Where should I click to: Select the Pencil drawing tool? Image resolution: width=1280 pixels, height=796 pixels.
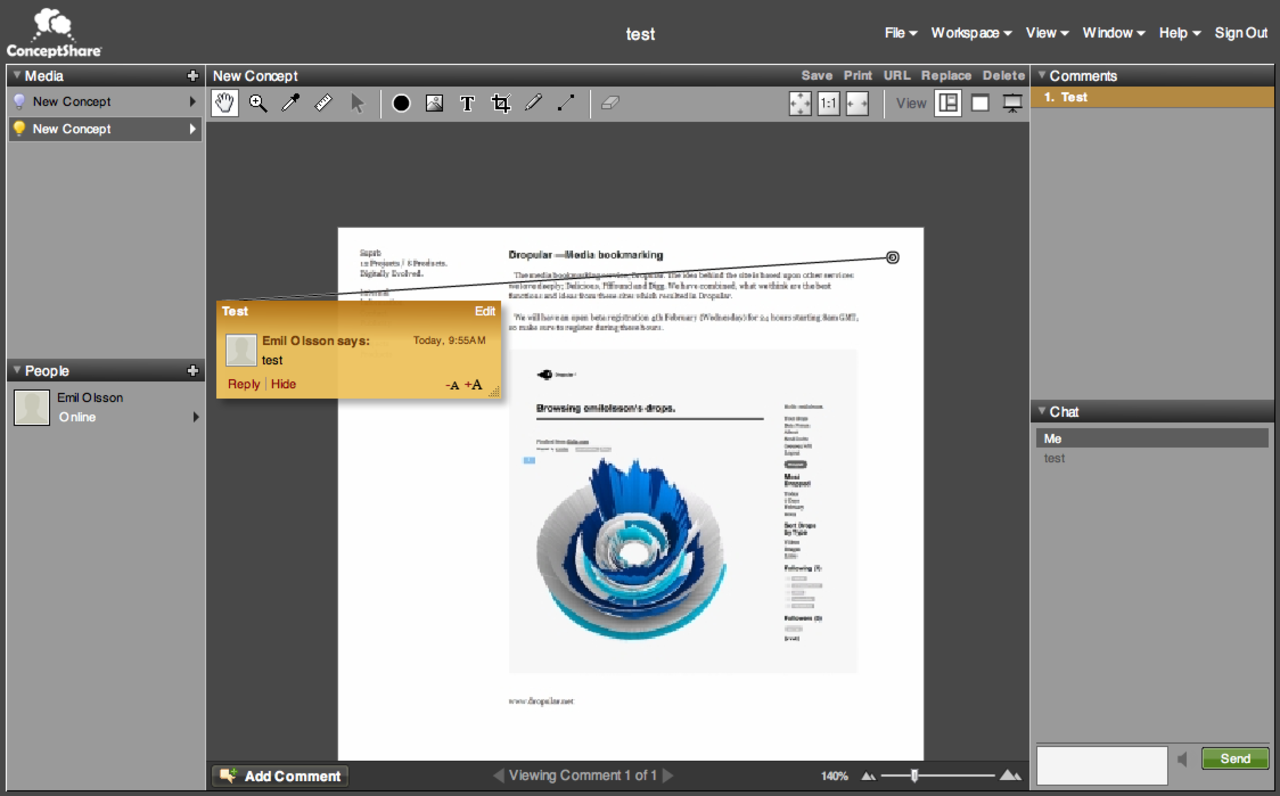[533, 103]
